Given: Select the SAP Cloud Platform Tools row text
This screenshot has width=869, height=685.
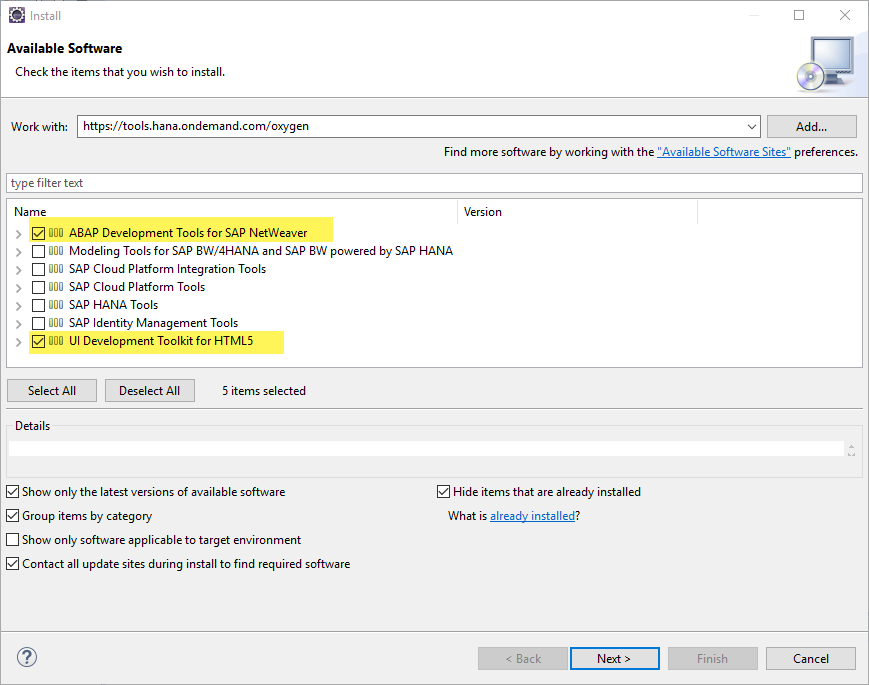Looking at the screenshot, I should [137, 287].
